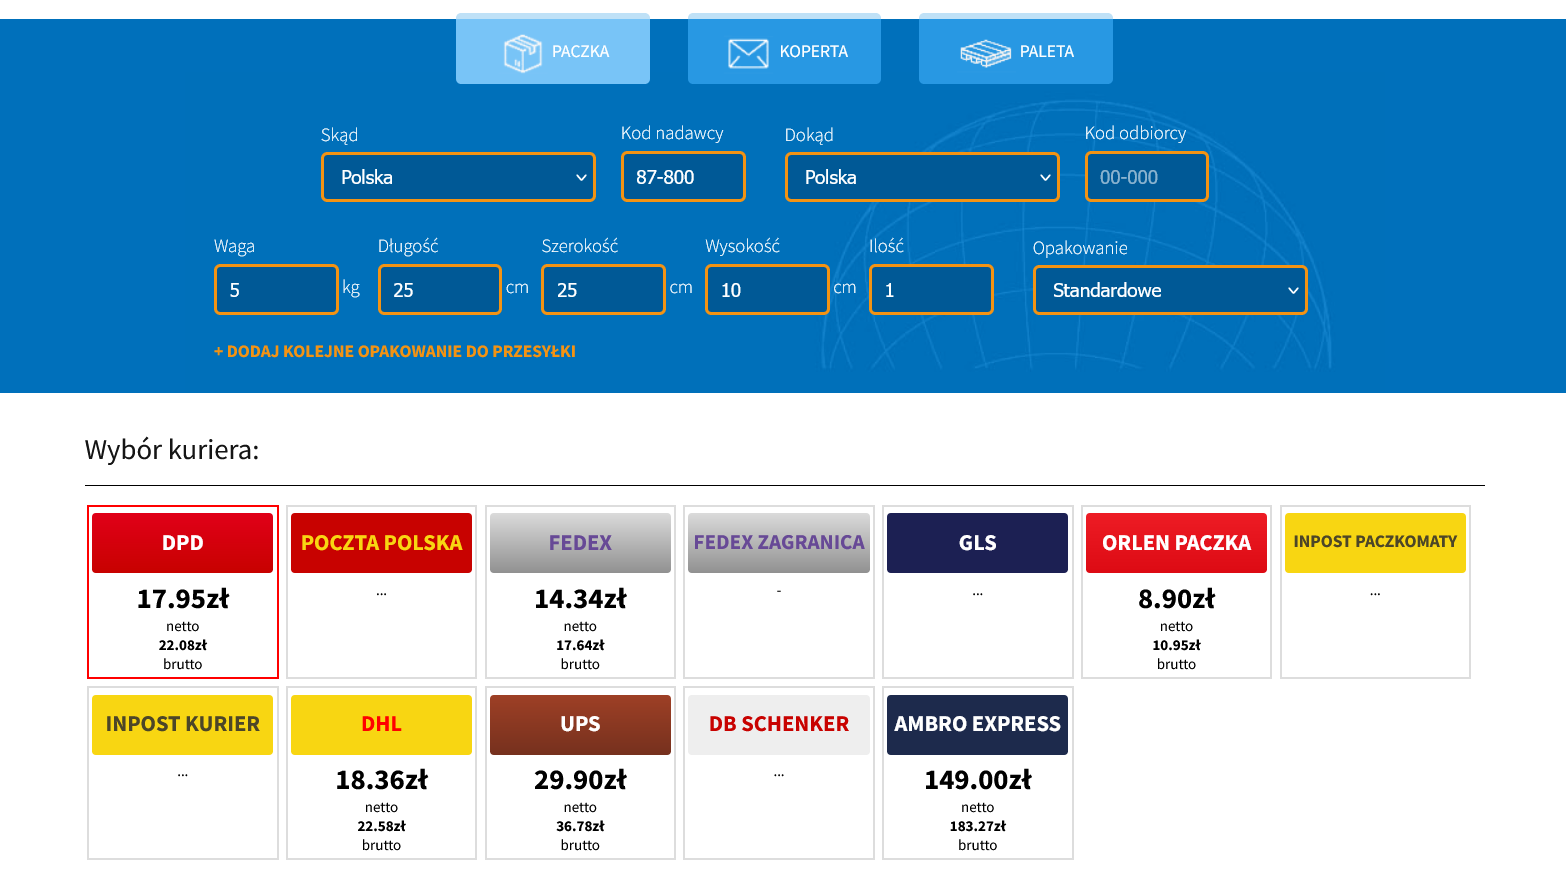Click the Kod odbiorcy postal code field
1566x888 pixels.
point(1146,177)
